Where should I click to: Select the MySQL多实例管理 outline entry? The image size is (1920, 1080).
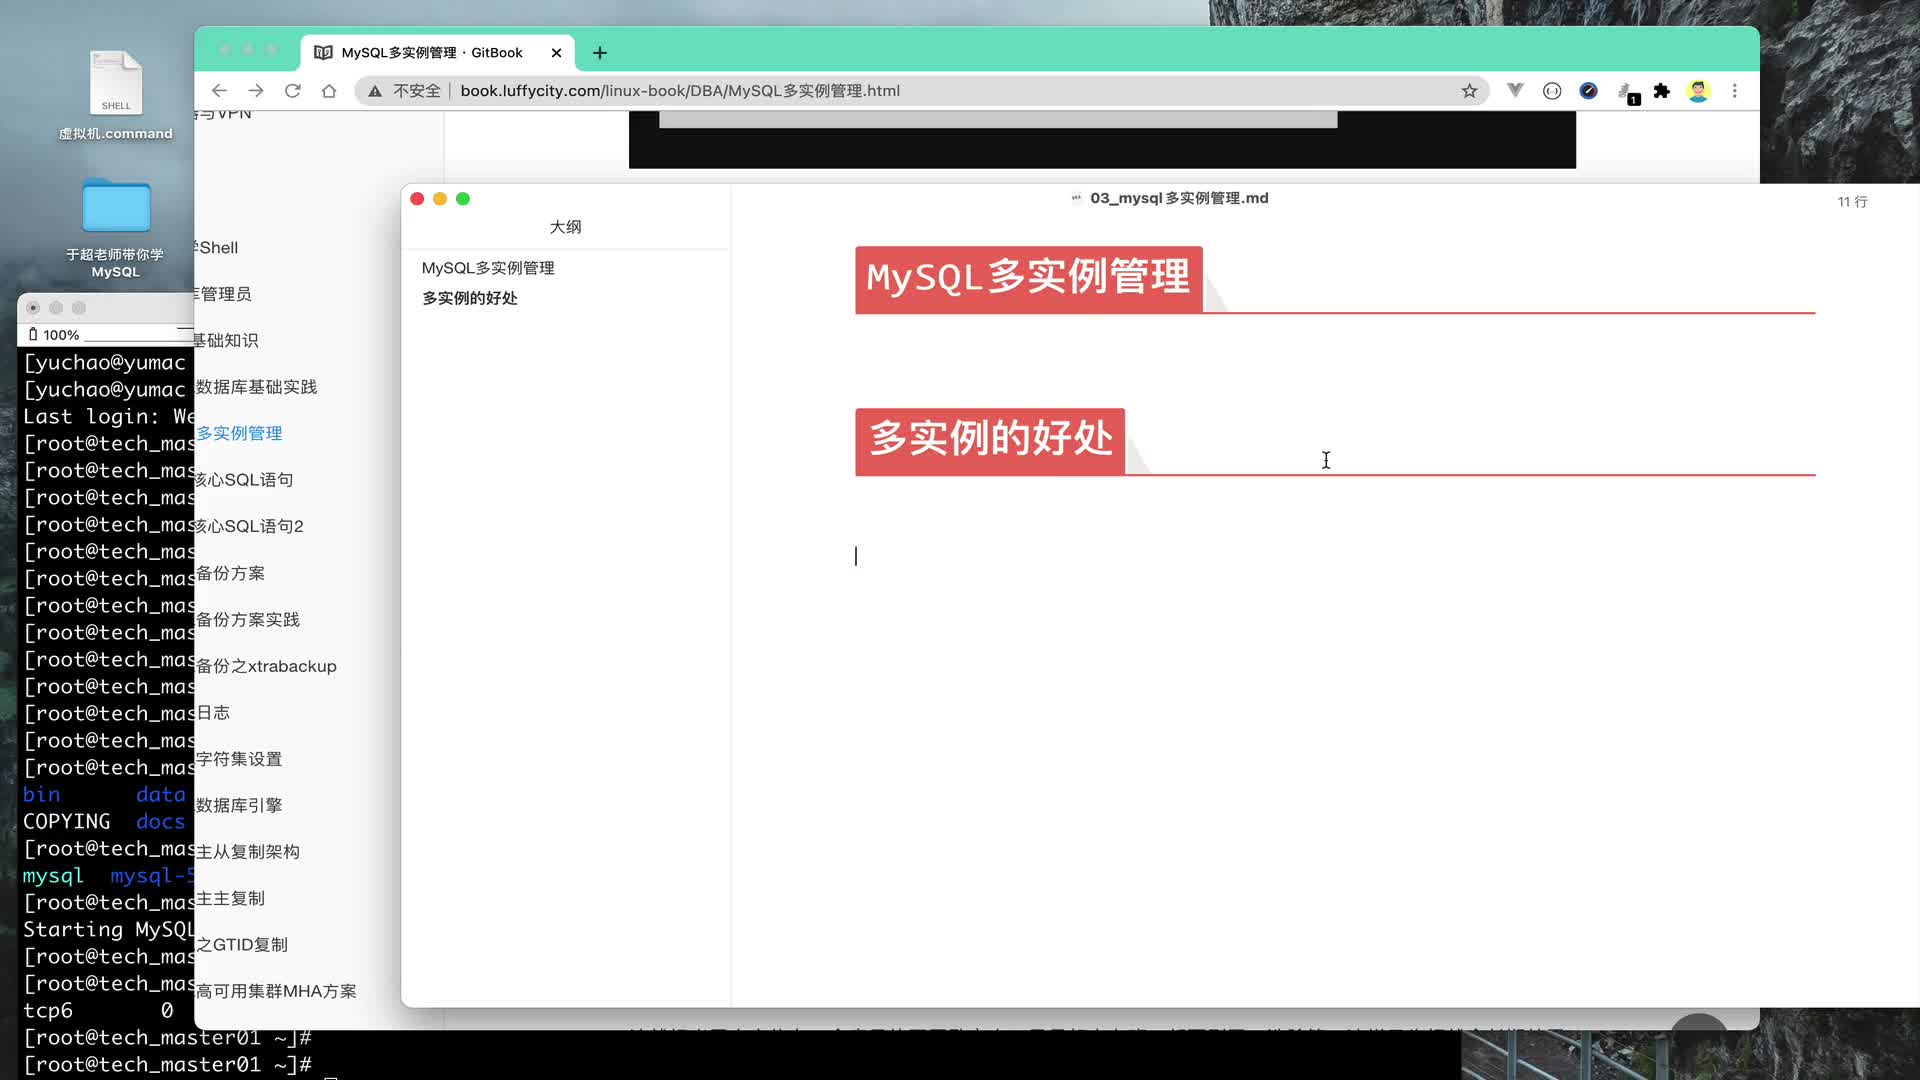tap(488, 268)
